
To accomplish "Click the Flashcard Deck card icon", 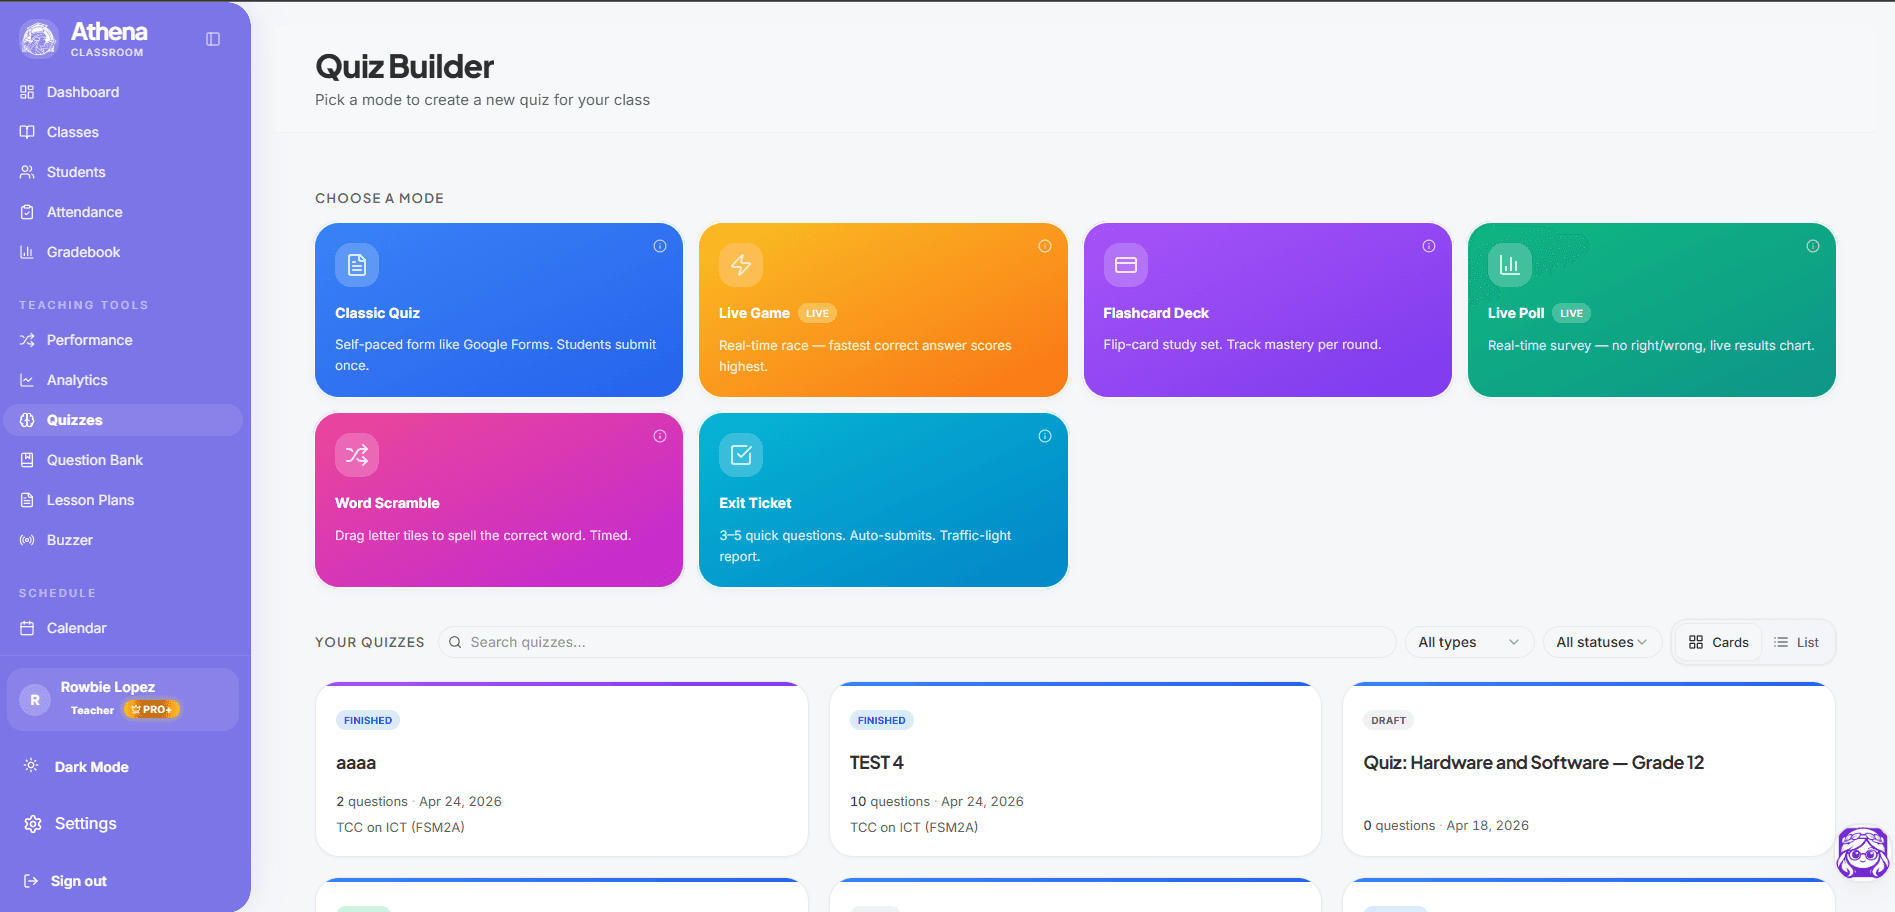I will pyautogui.click(x=1126, y=265).
